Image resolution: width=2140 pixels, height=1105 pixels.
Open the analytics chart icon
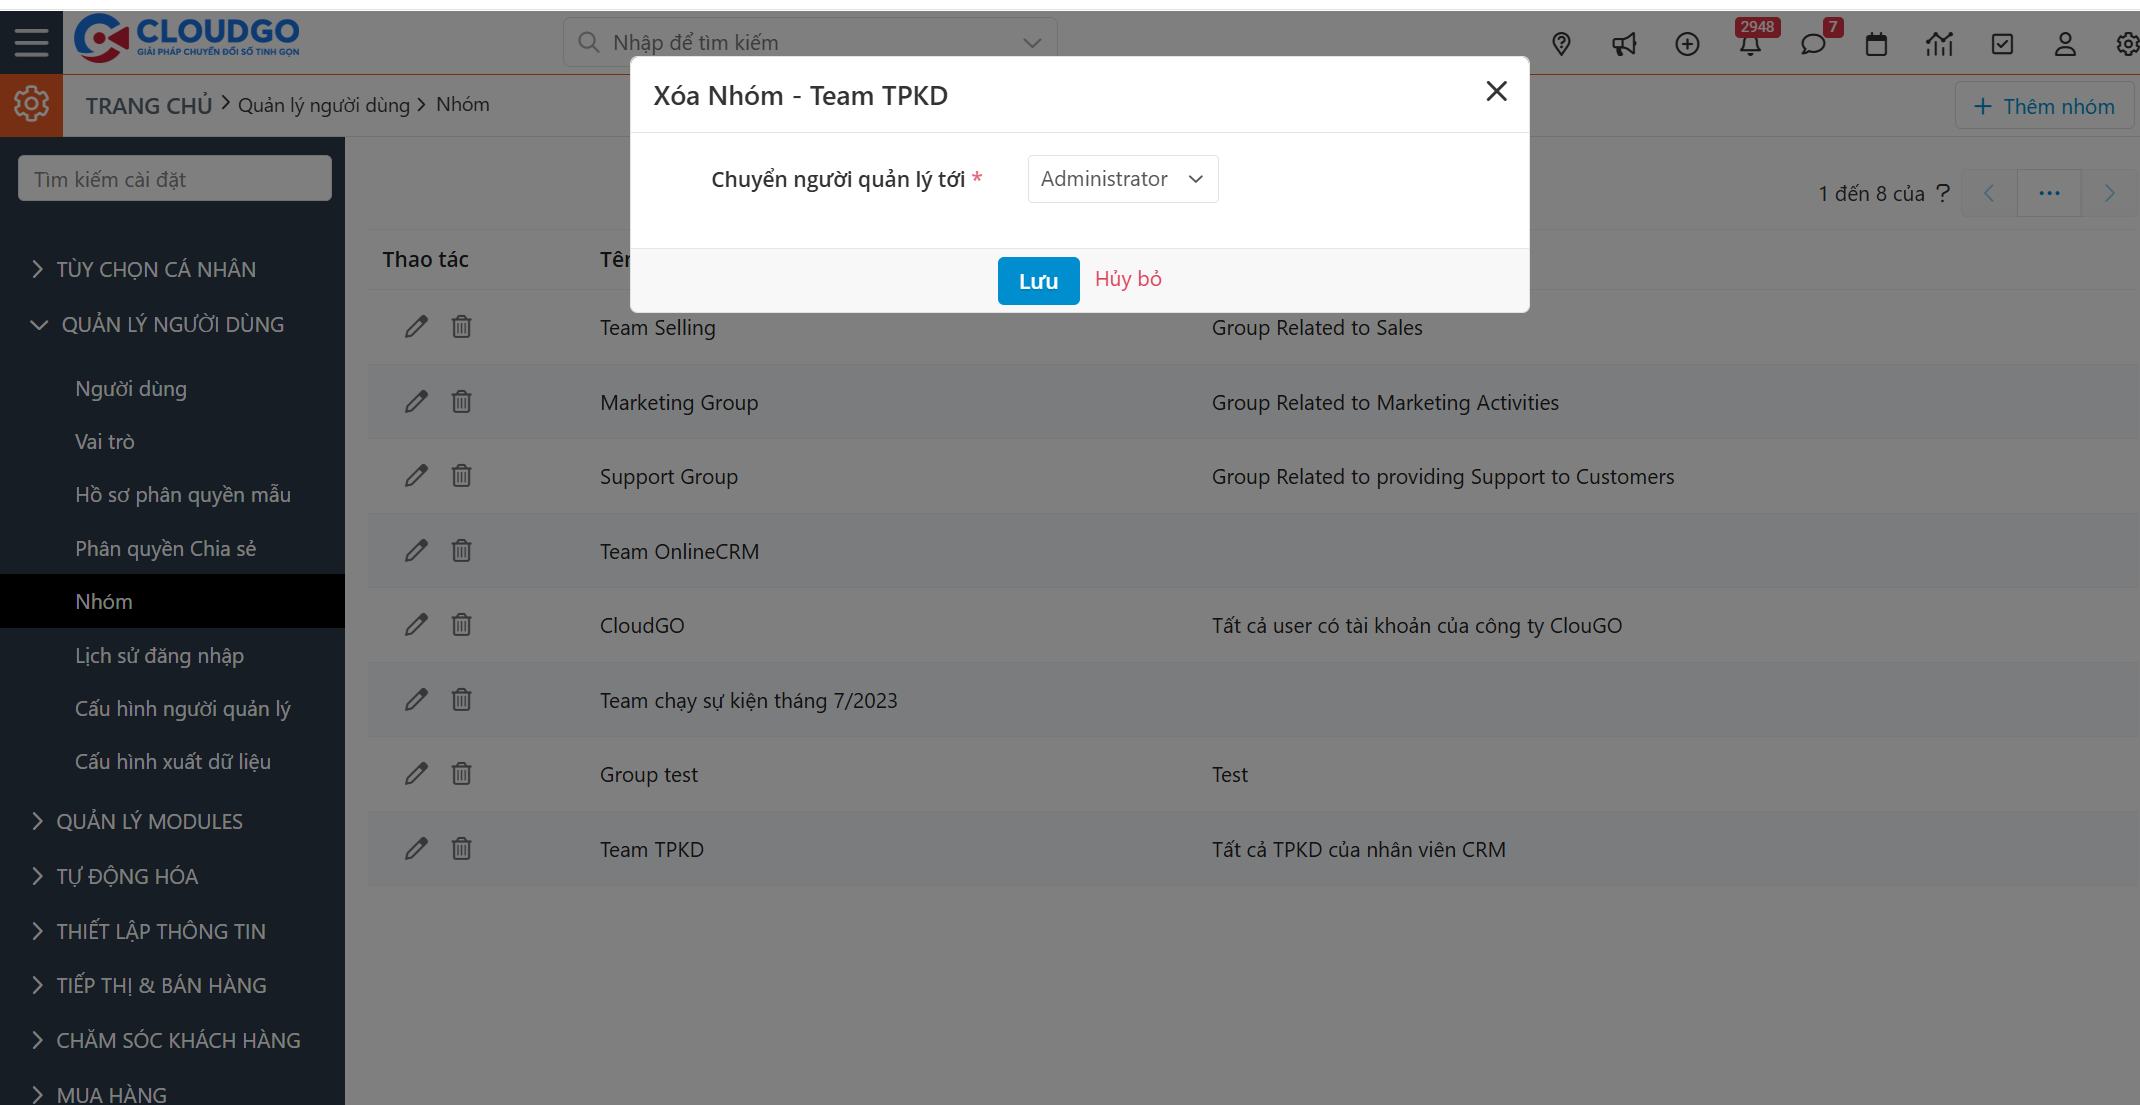pyautogui.click(x=1940, y=44)
